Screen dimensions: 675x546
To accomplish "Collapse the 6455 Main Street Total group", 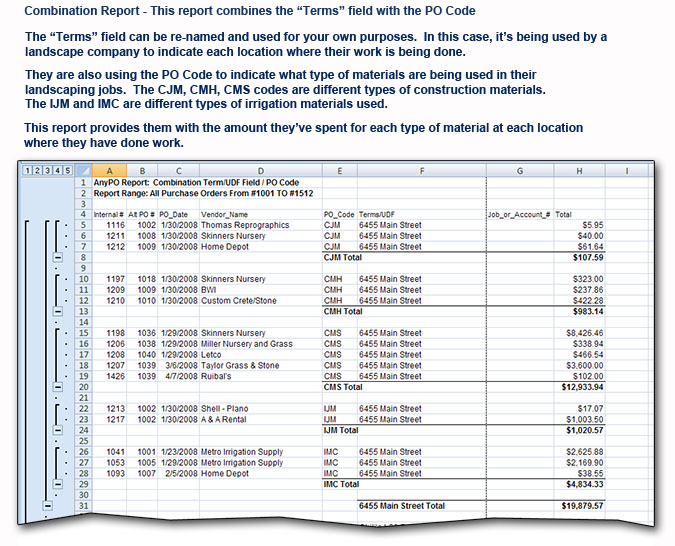I will pyautogui.click(x=47, y=506).
